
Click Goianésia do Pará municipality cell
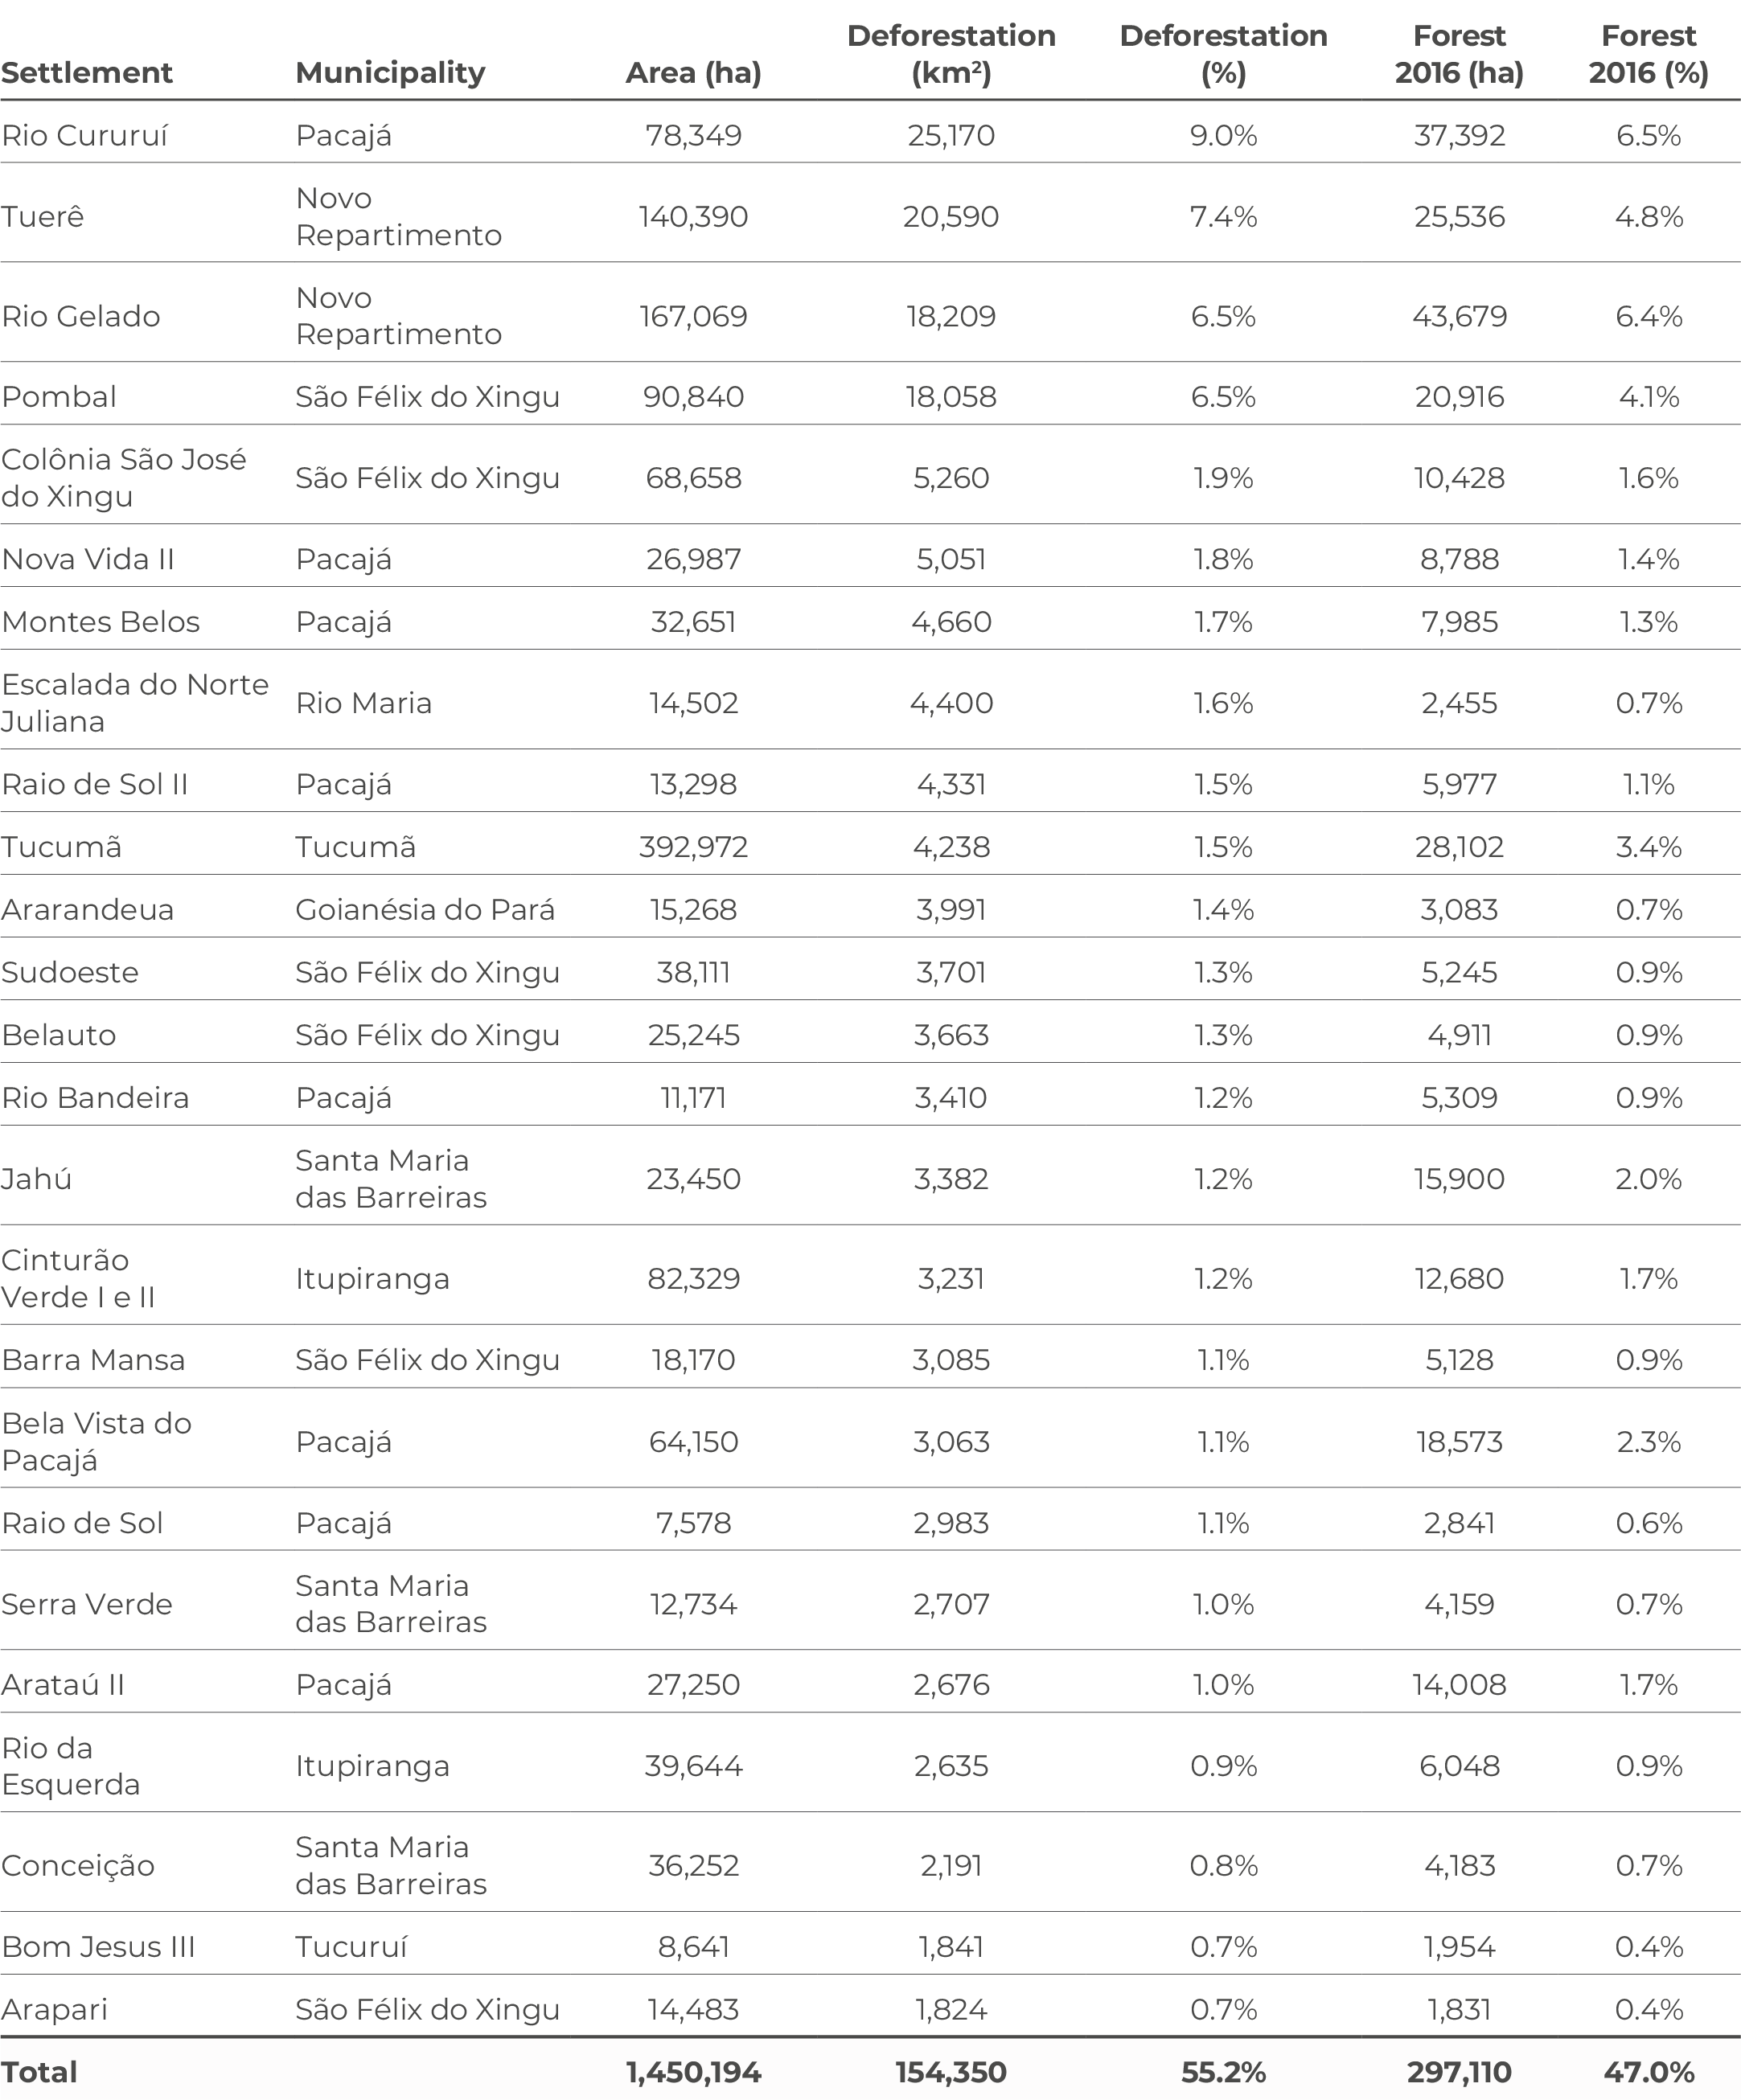425,910
